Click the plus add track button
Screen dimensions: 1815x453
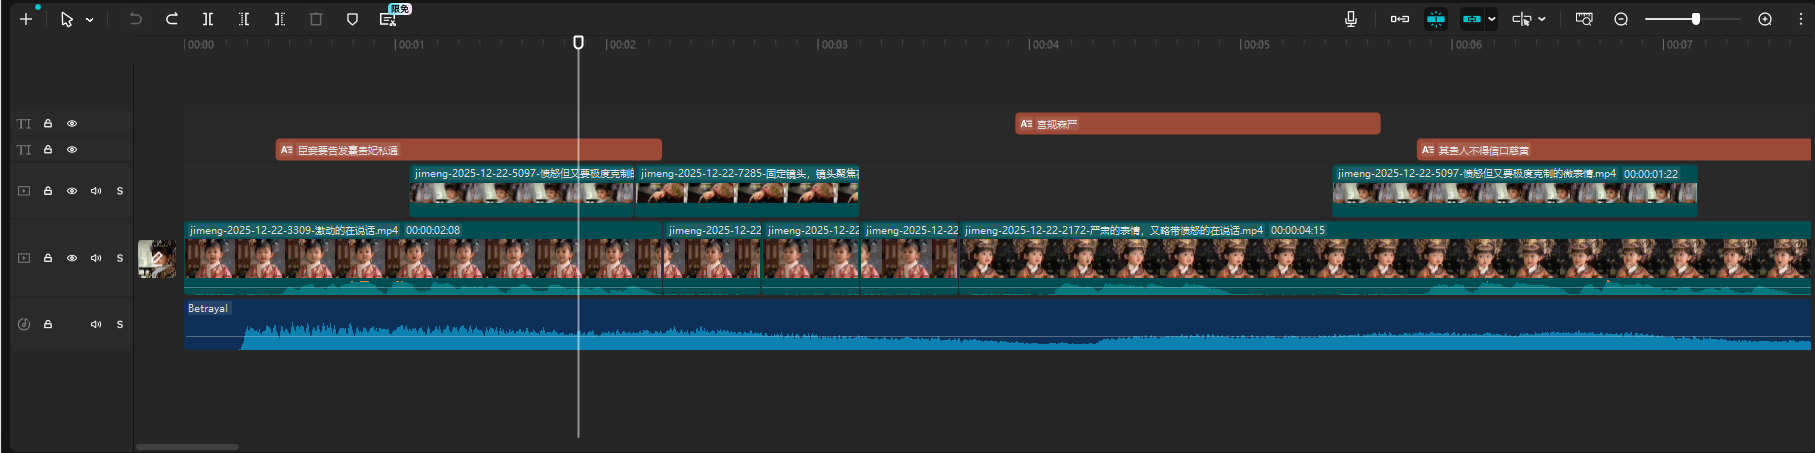[26, 19]
